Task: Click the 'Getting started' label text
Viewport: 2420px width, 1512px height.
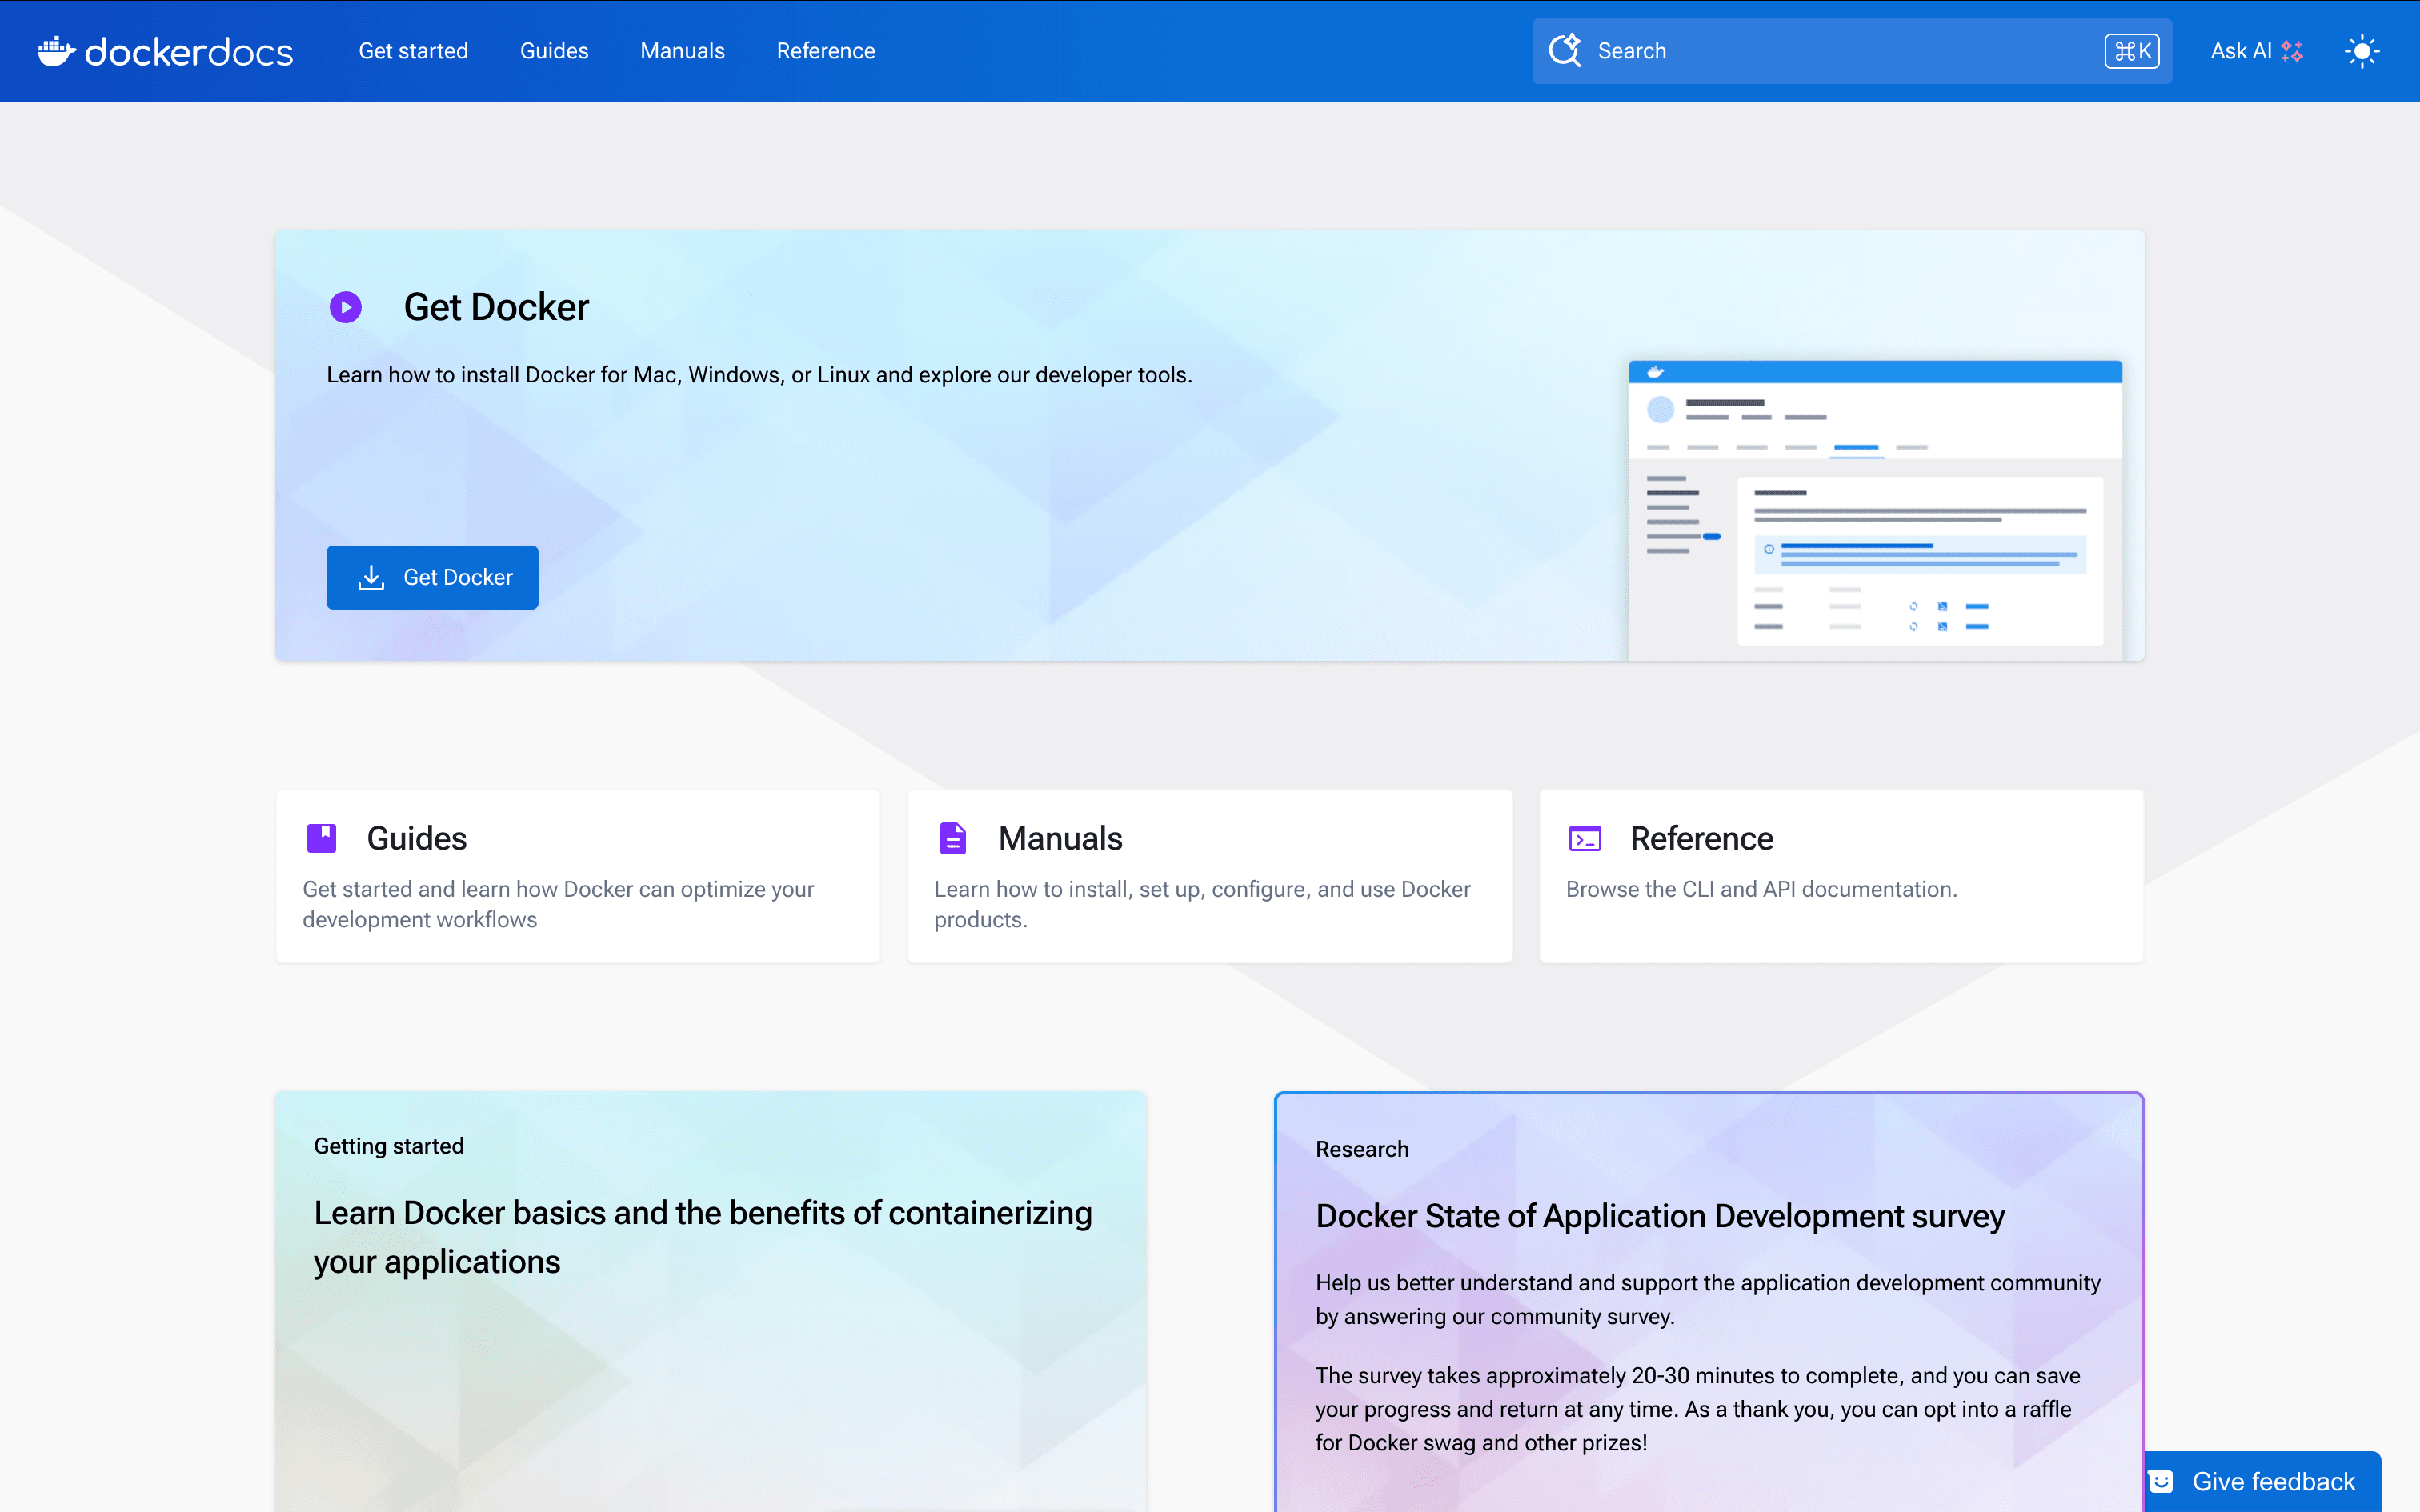Action: pos(389,1146)
